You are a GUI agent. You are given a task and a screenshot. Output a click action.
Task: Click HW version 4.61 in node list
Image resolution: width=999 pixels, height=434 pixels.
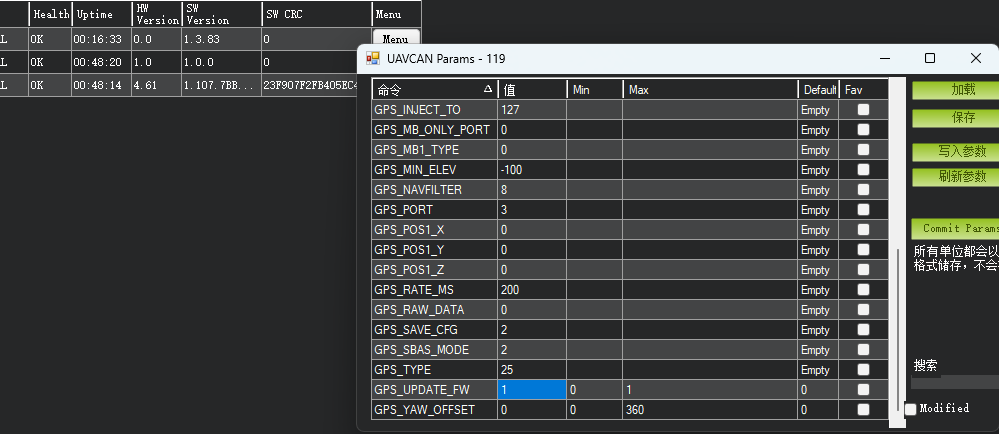(x=156, y=85)
